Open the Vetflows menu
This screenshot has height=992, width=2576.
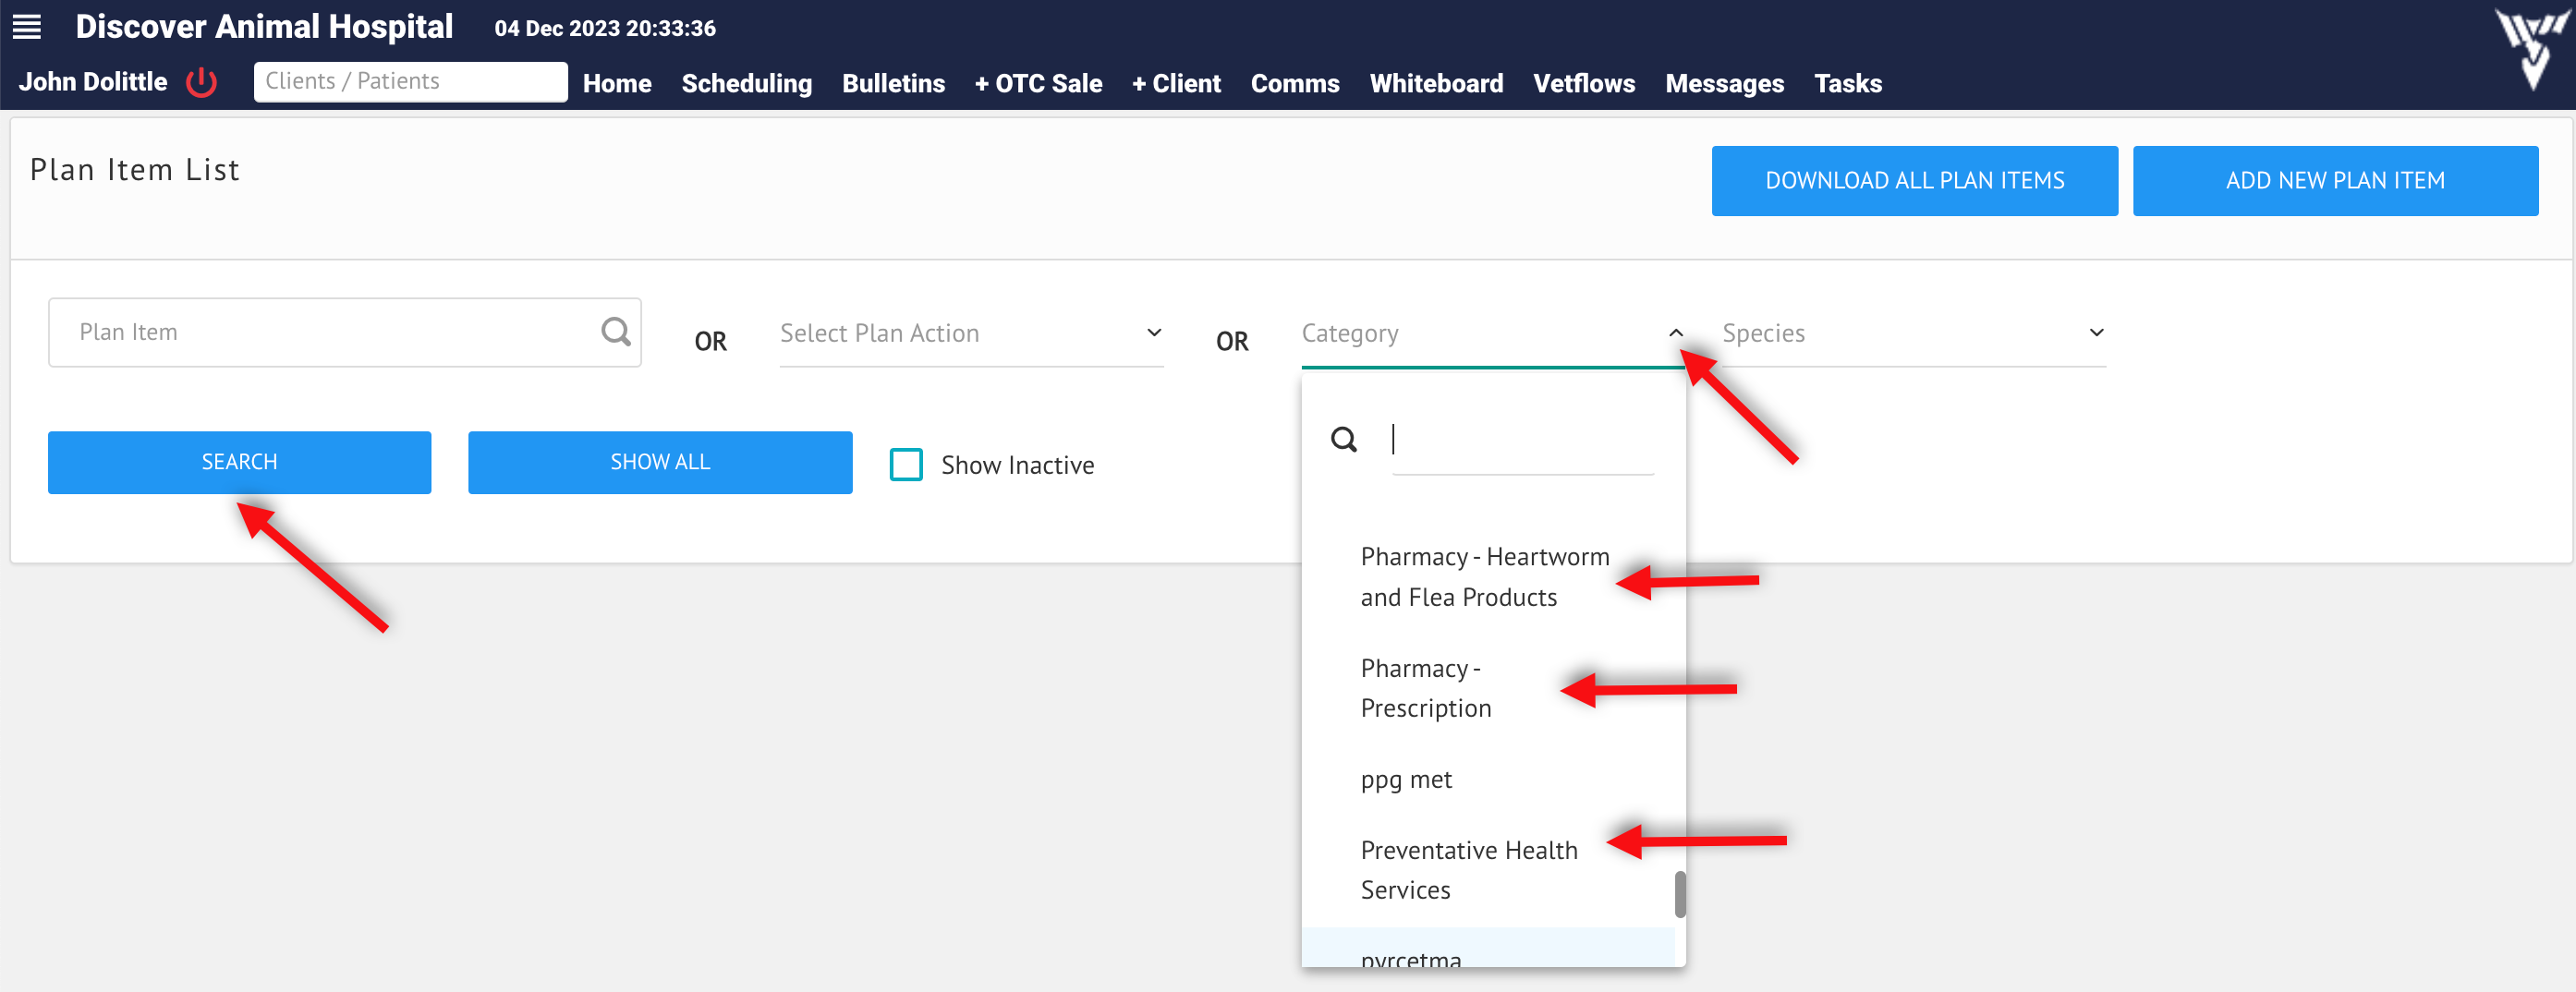pos(1584,83)
